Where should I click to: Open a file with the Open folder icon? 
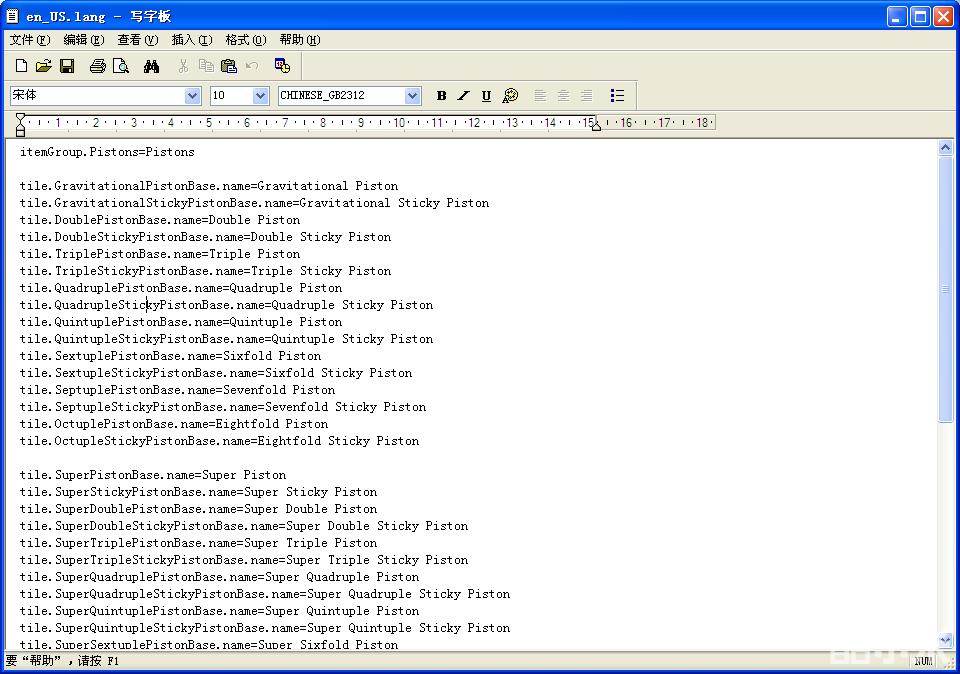[43, 66]
